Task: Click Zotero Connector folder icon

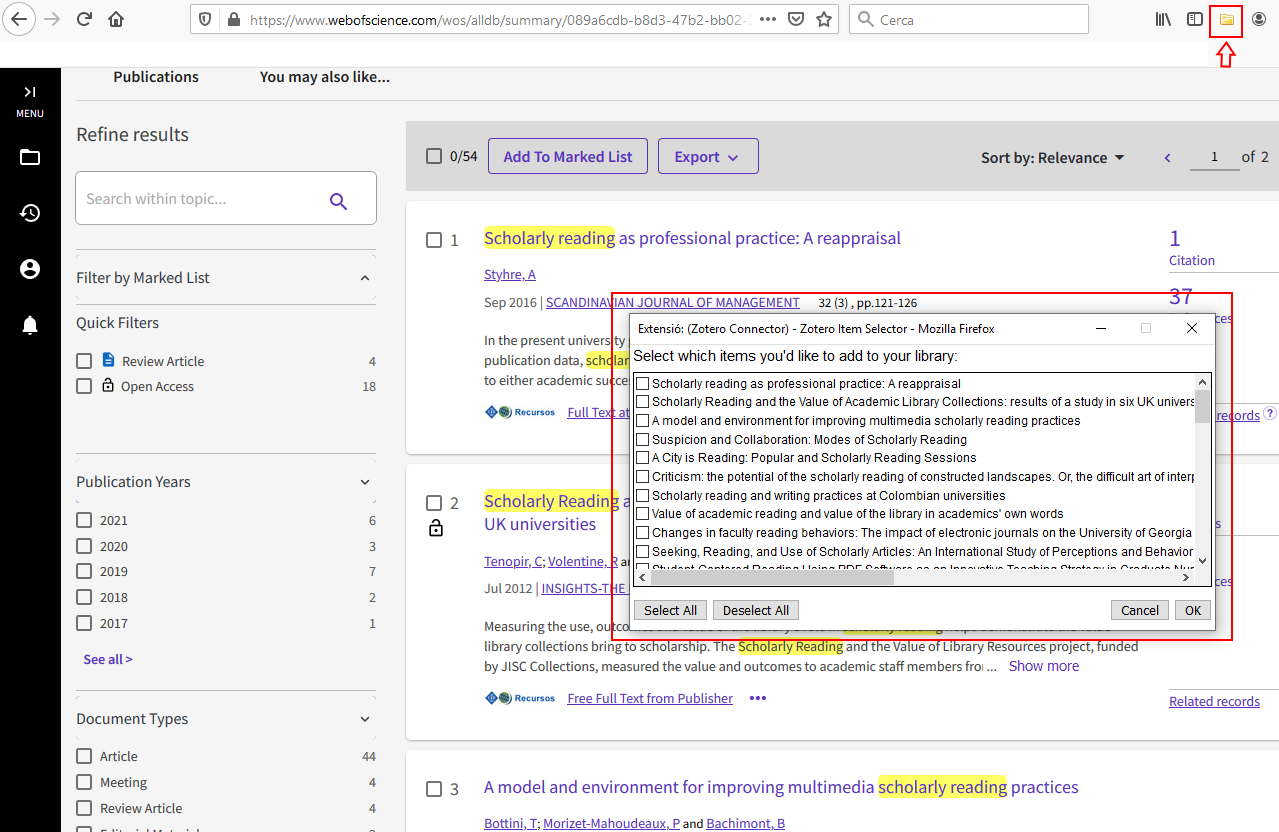Action: point(1226,20)
